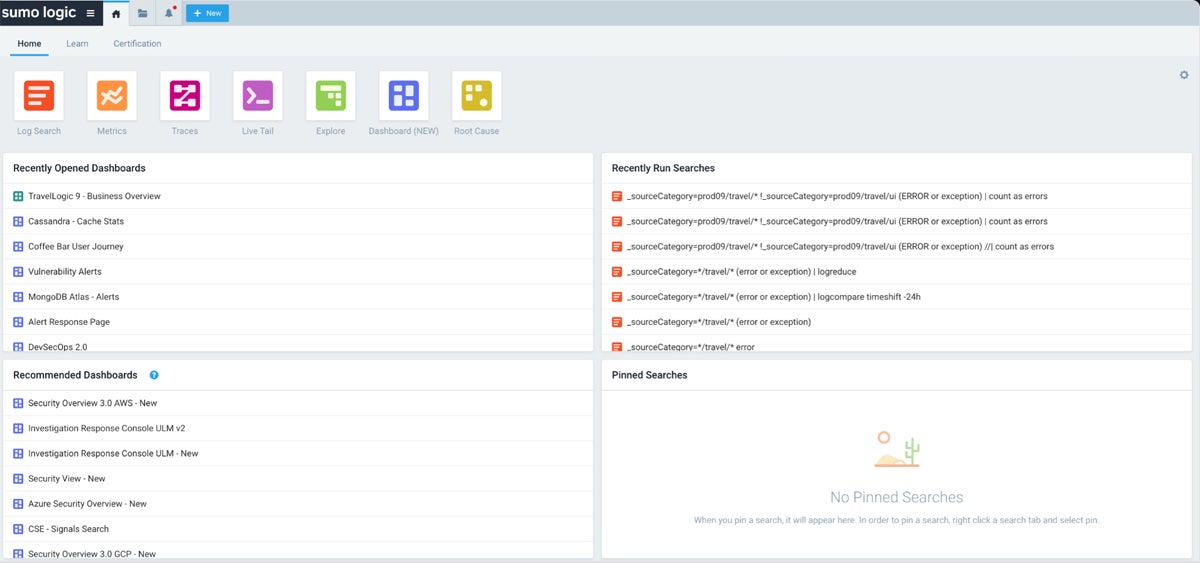Run the logreduce recent search

pyautogui.click(x=741, y=272)
